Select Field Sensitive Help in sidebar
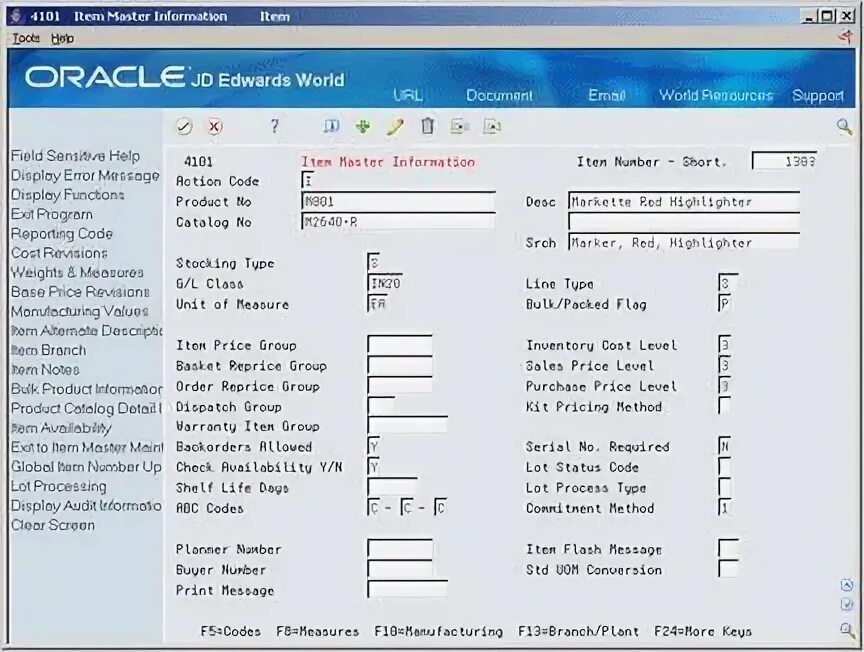This screenshot has height=652, width=864. pyautogui.click(x=75, y=156)
